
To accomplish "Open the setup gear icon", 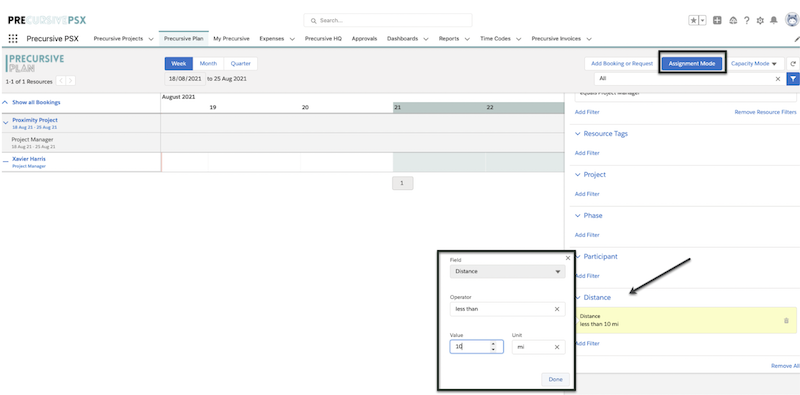I will pyautogui.click(x=760, y=20).
